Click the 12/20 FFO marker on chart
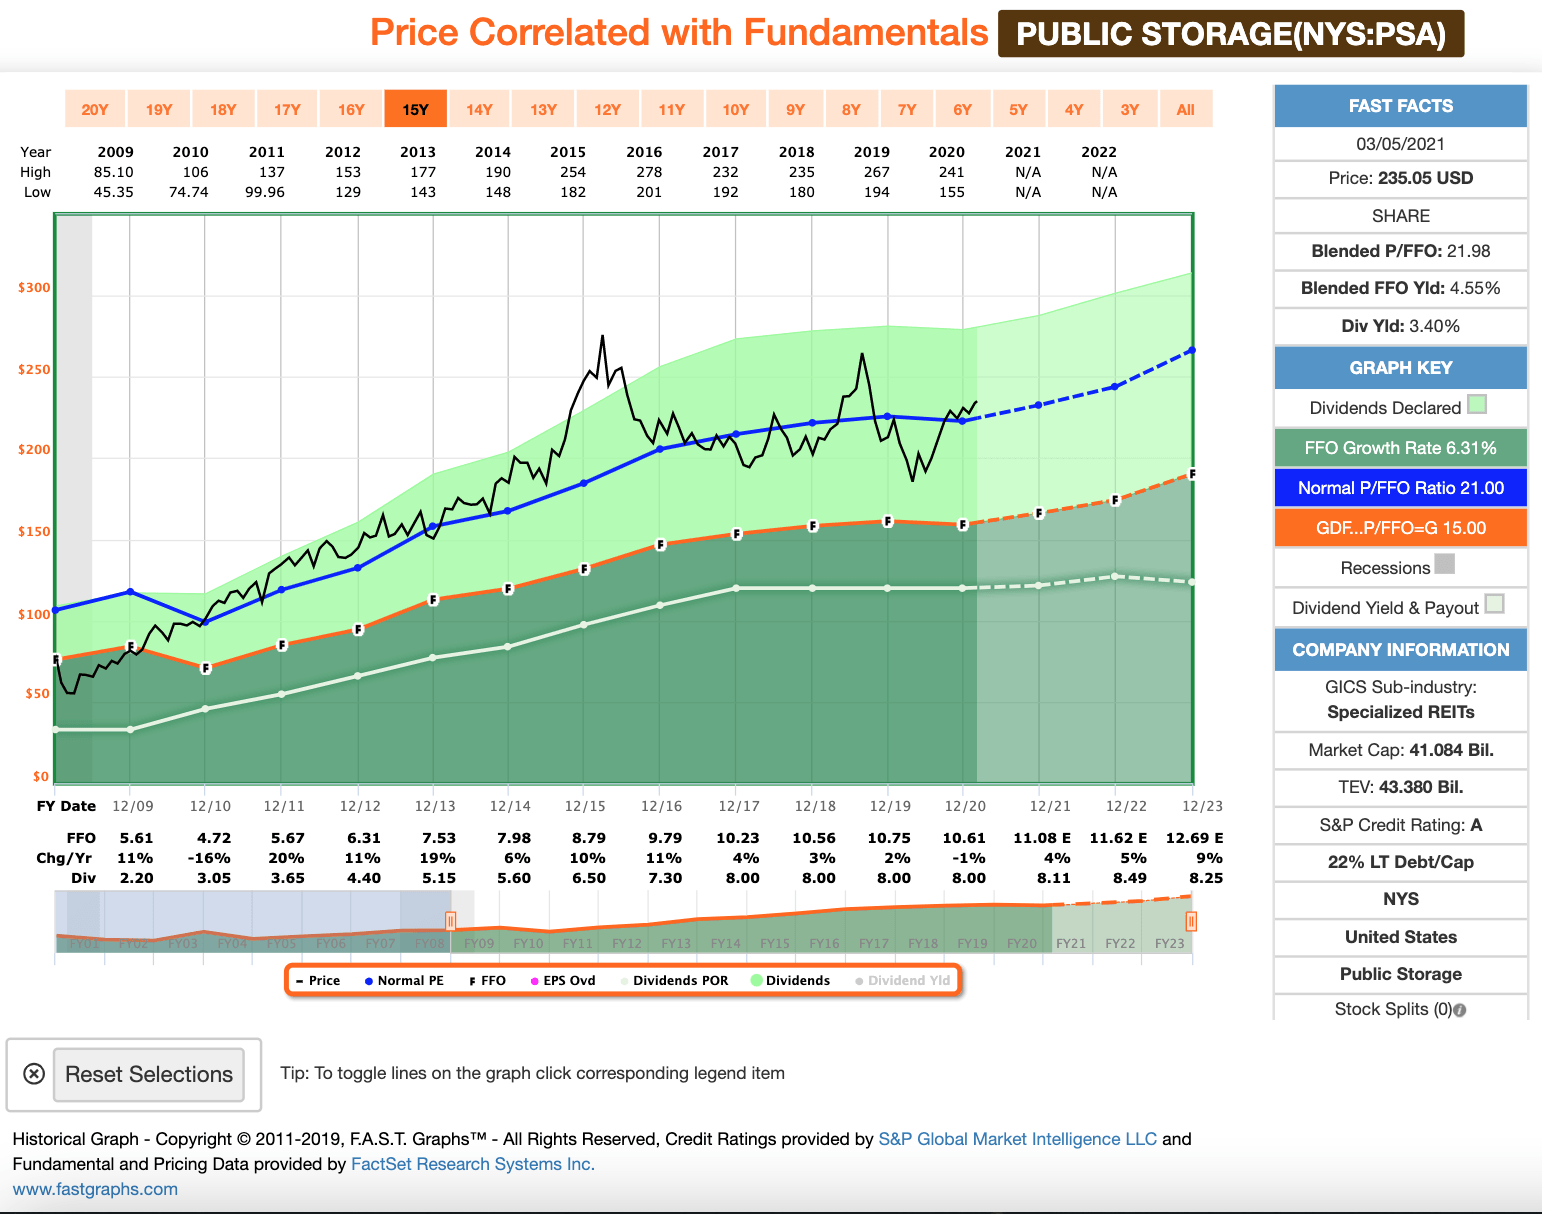 (963, 524)
